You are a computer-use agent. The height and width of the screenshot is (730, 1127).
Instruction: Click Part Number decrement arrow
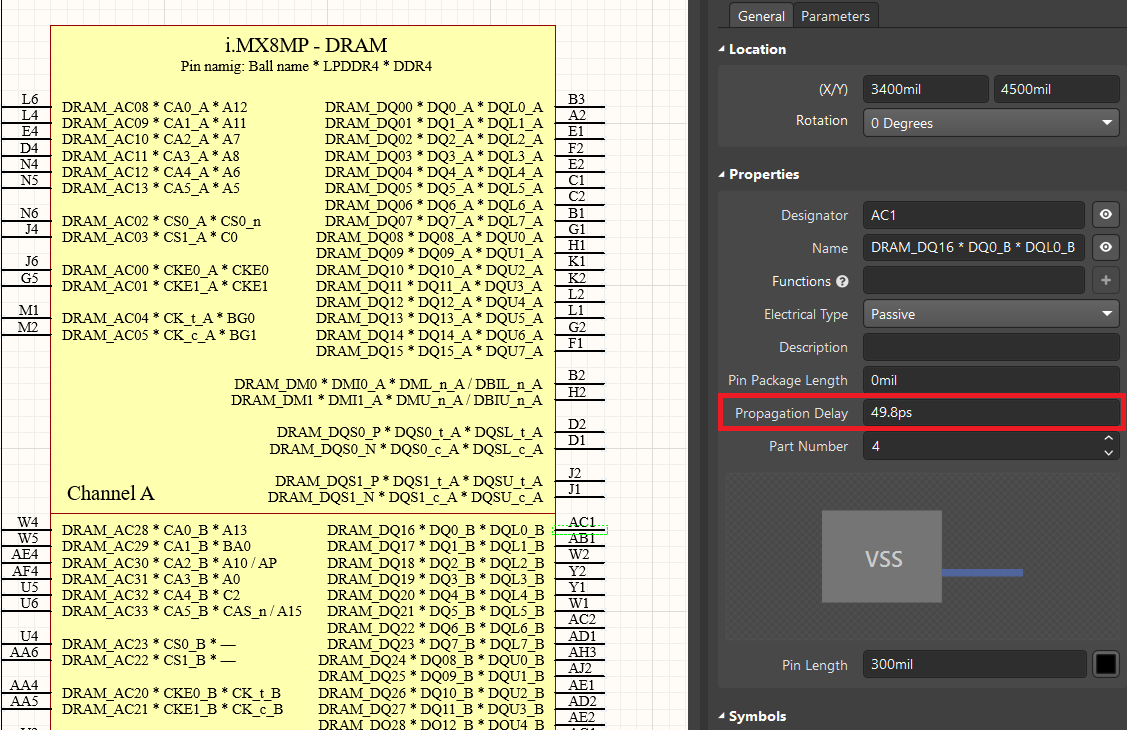1108,453
